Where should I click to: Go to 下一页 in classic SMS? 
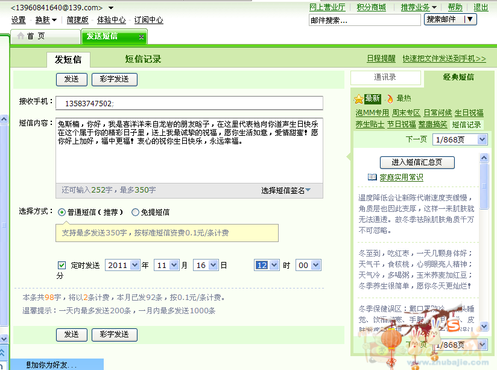point(416,139)
